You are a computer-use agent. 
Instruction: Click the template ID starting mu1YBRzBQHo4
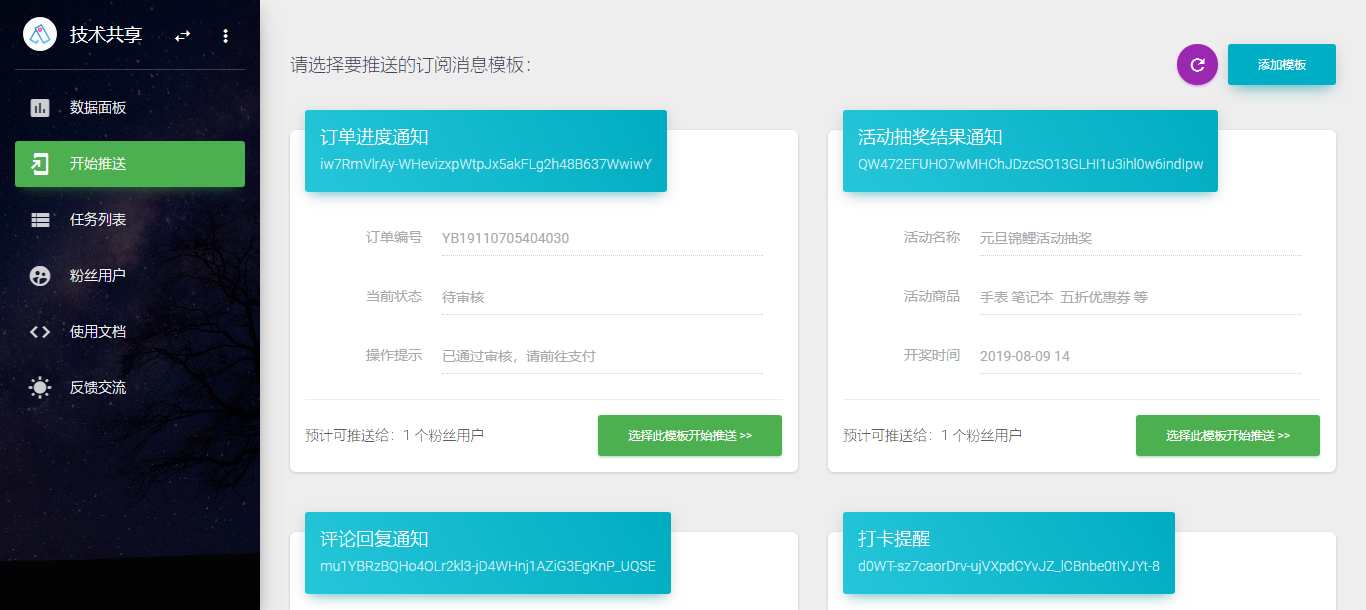[x=488, y=566]
